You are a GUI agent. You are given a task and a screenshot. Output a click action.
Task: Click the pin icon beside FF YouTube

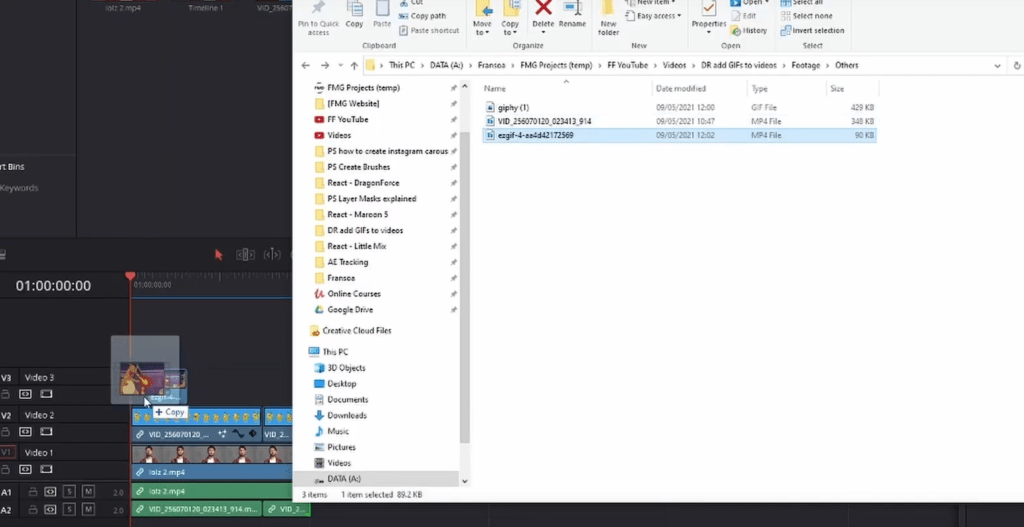[x=453, y=120]
